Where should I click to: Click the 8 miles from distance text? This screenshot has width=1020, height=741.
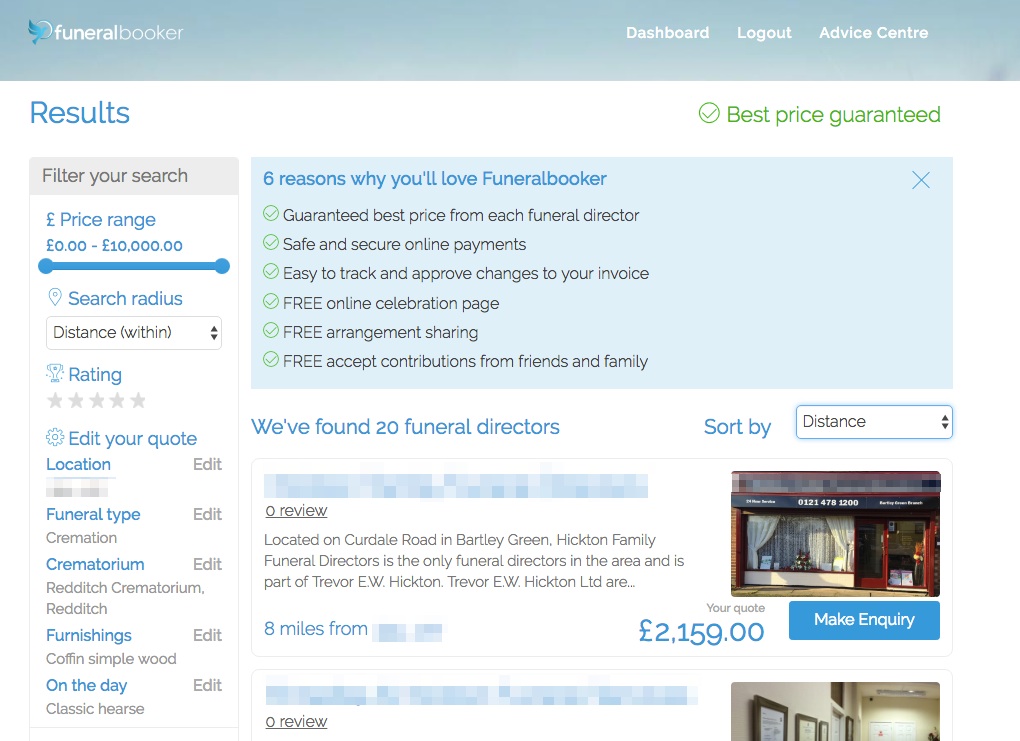(x=315, y=629)
